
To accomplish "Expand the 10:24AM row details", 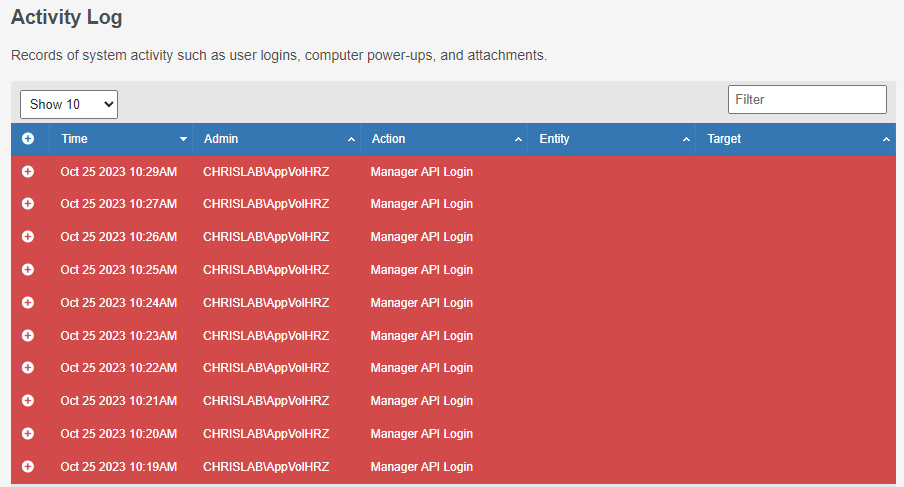I will tap(28, 303).
